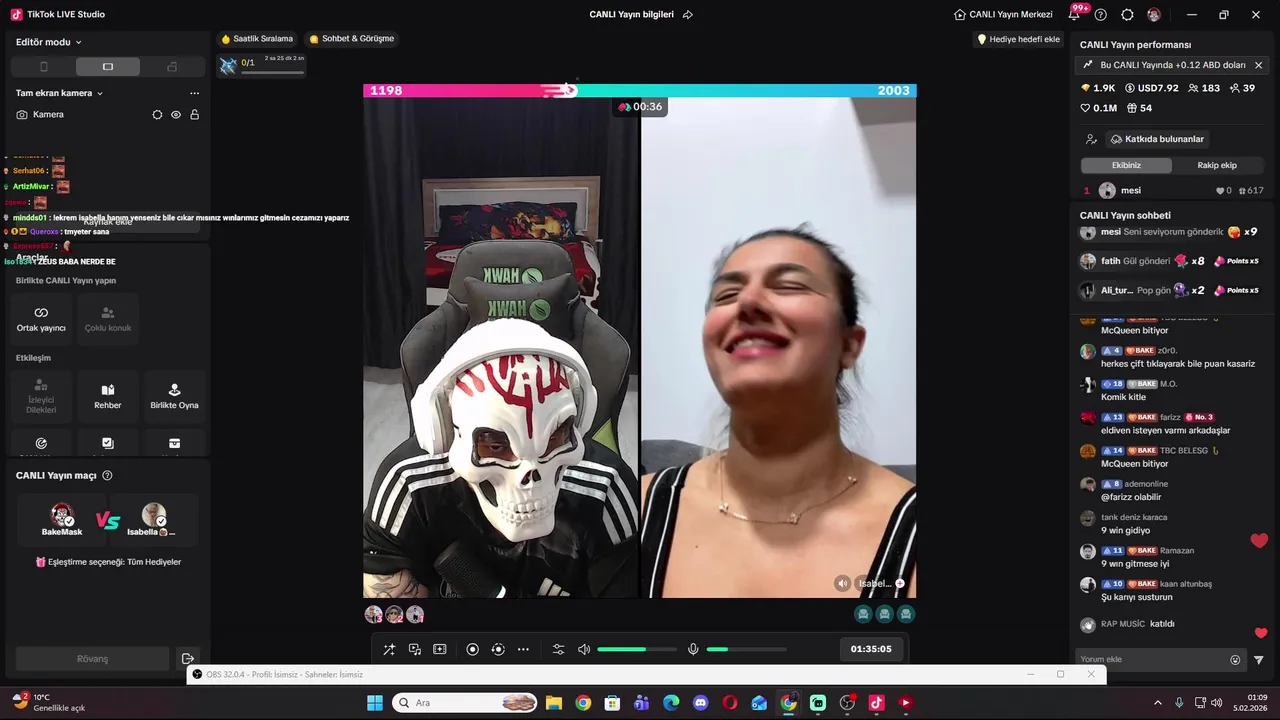Click Hediye hedefi ekle gift goal
Screen dimensions: 1280x720
1019,39
